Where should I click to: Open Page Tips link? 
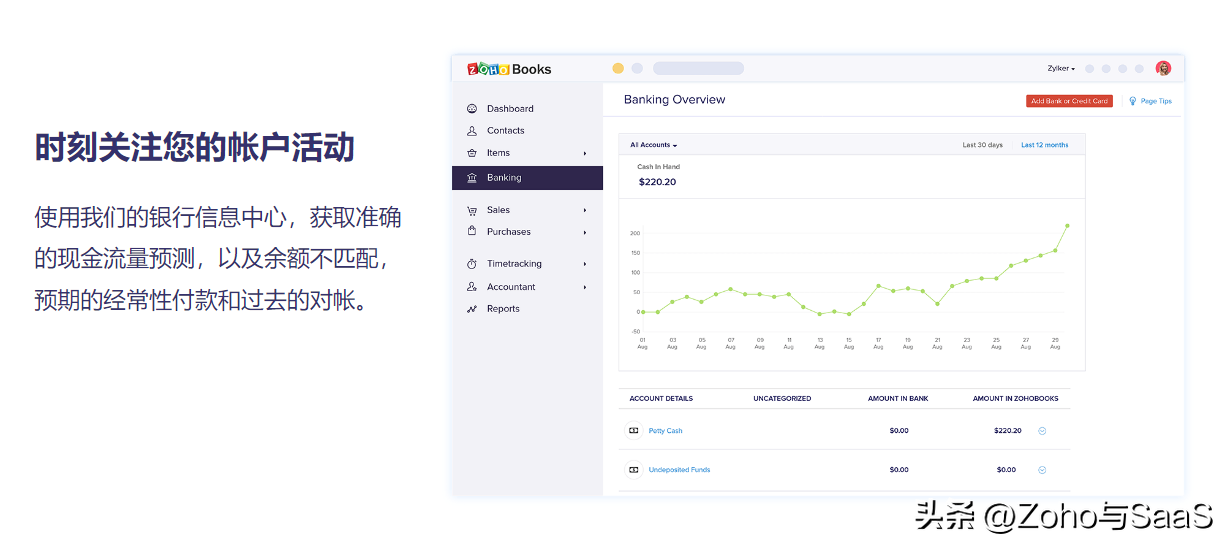[1156, 101]
